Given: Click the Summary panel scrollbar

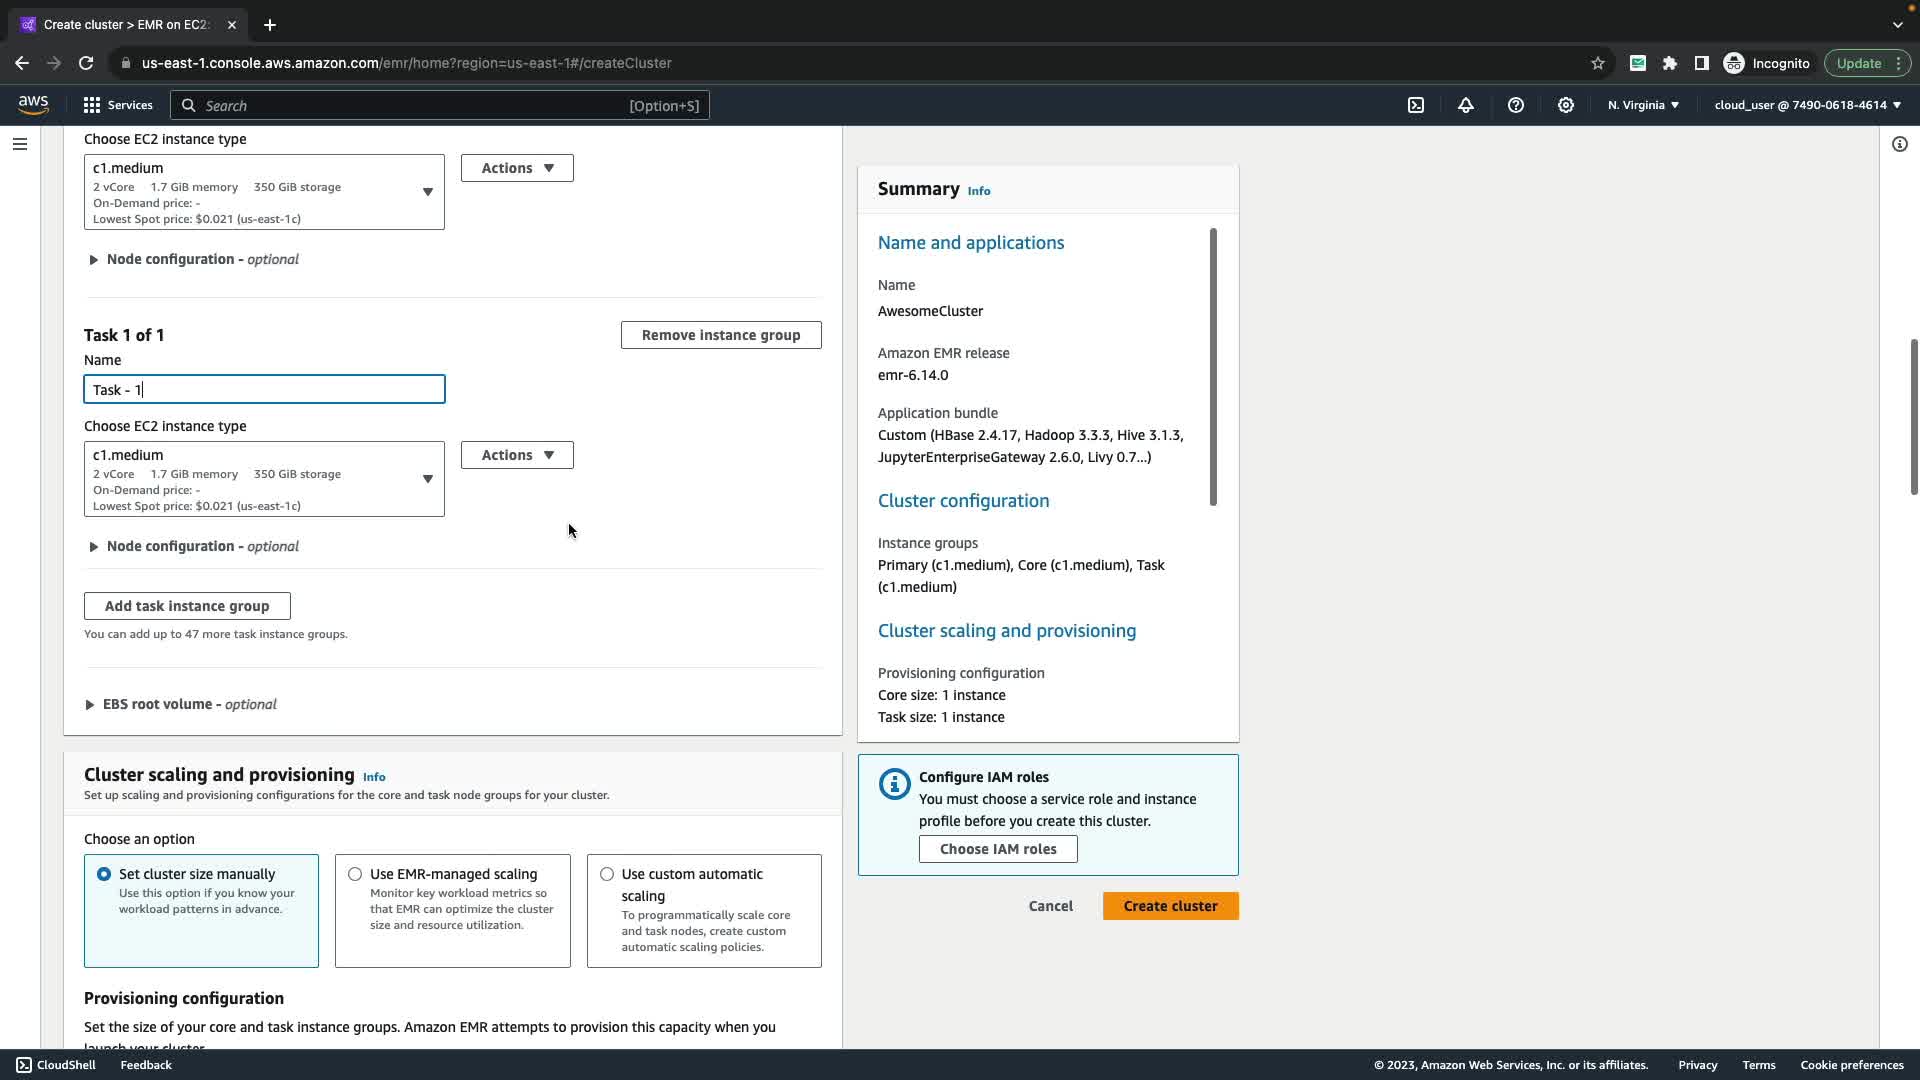Looking at the screenshot, I should coord(1213,367).
